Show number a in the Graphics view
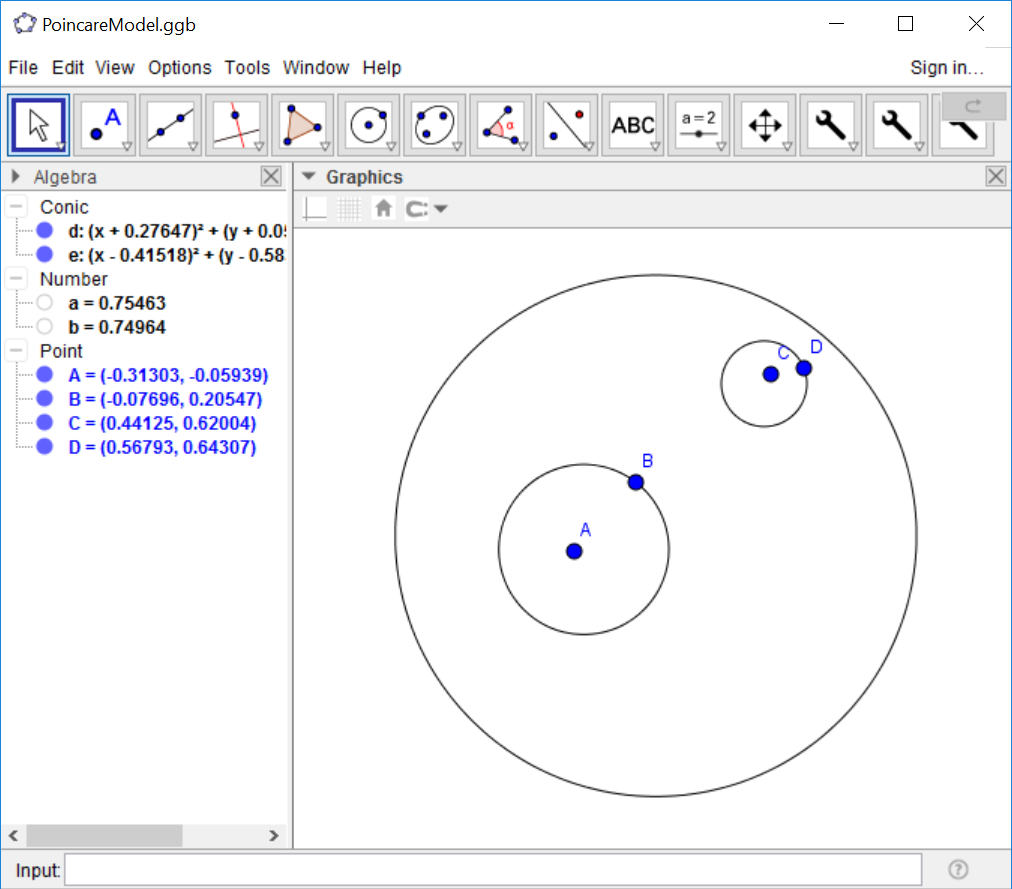 point(43,302)
